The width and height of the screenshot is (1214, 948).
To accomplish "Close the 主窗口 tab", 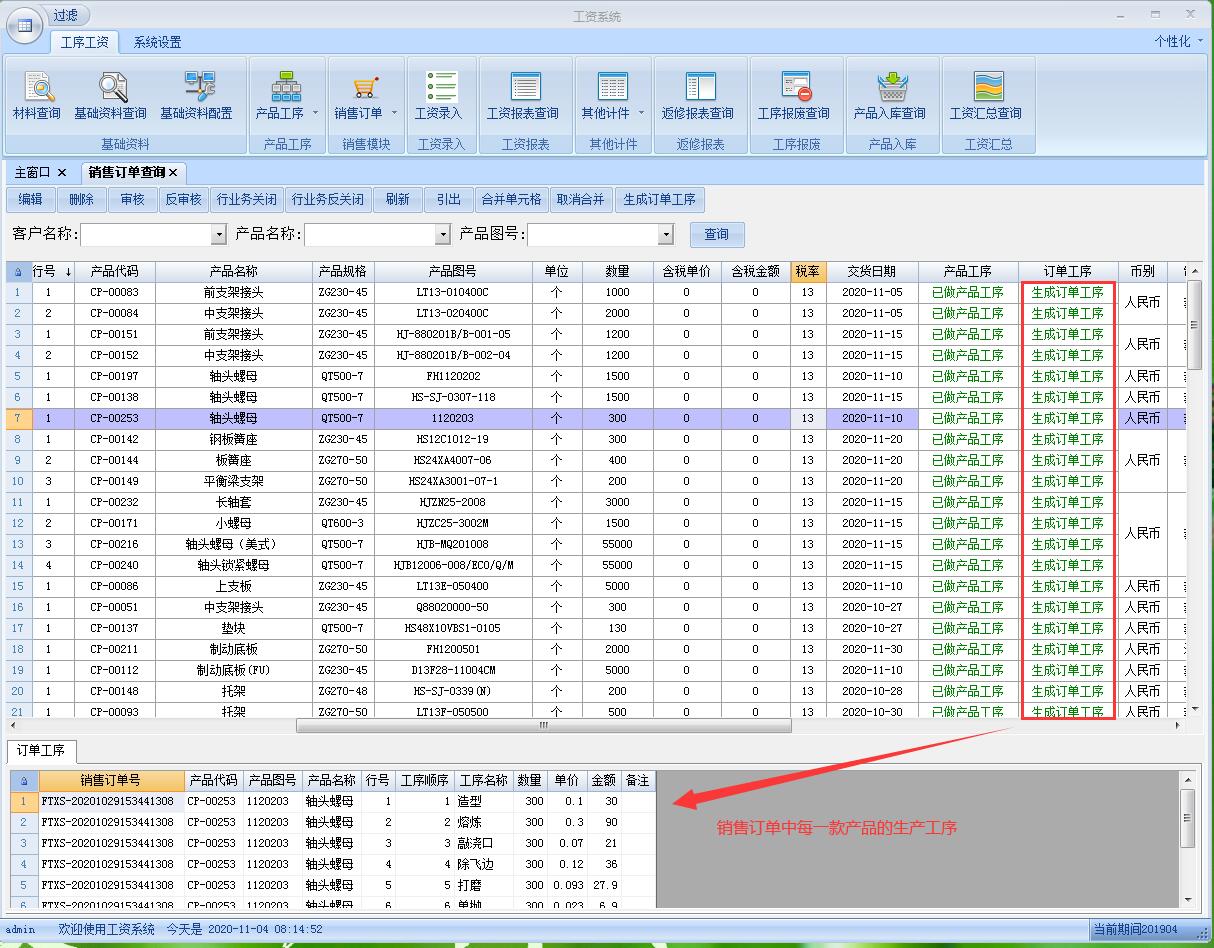I will point(62,173).
